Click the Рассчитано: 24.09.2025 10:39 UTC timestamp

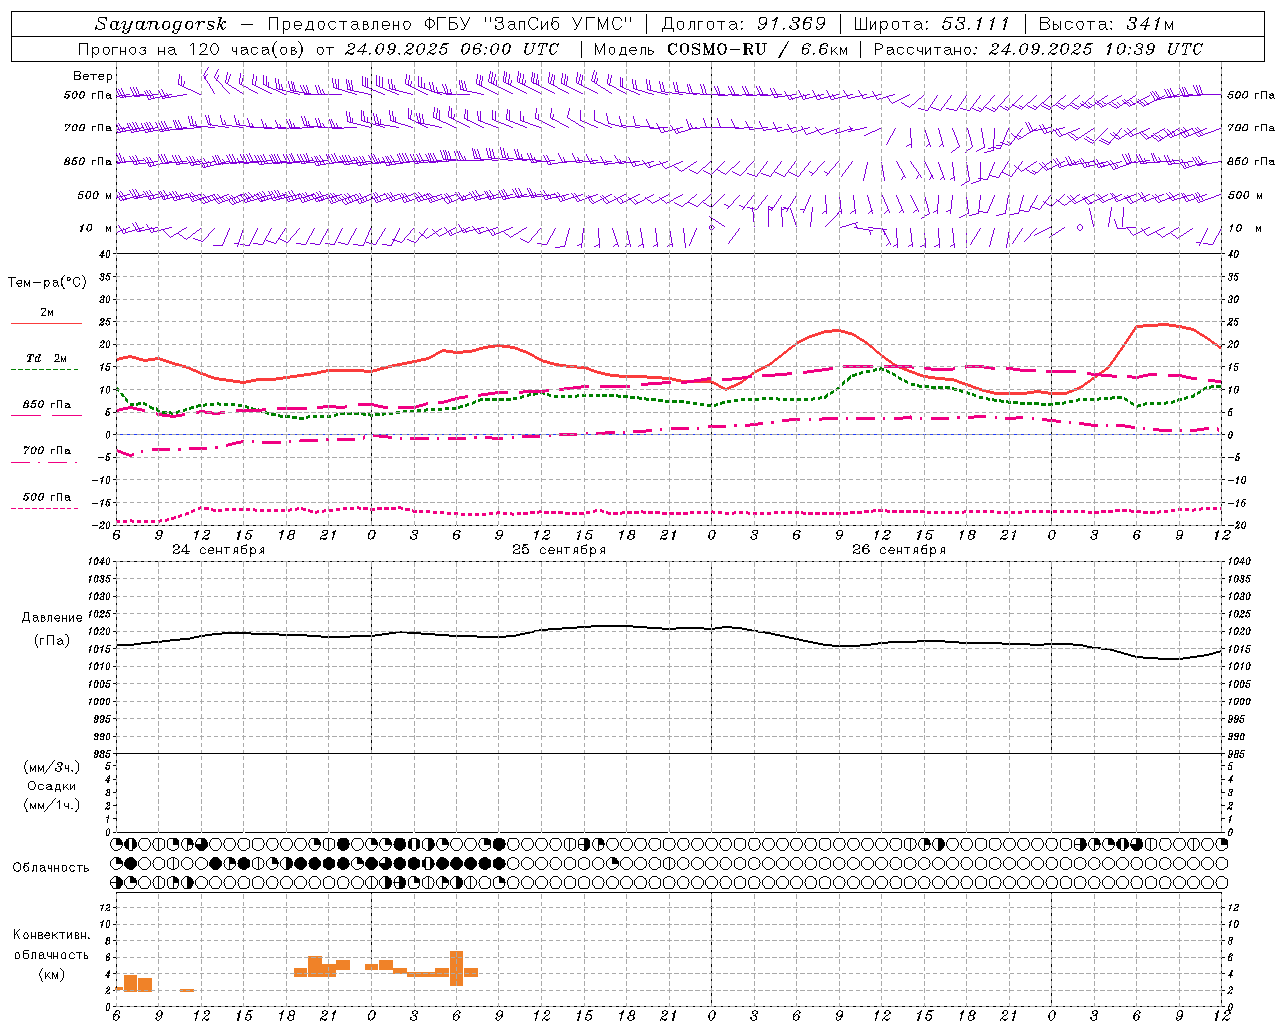1038,49
